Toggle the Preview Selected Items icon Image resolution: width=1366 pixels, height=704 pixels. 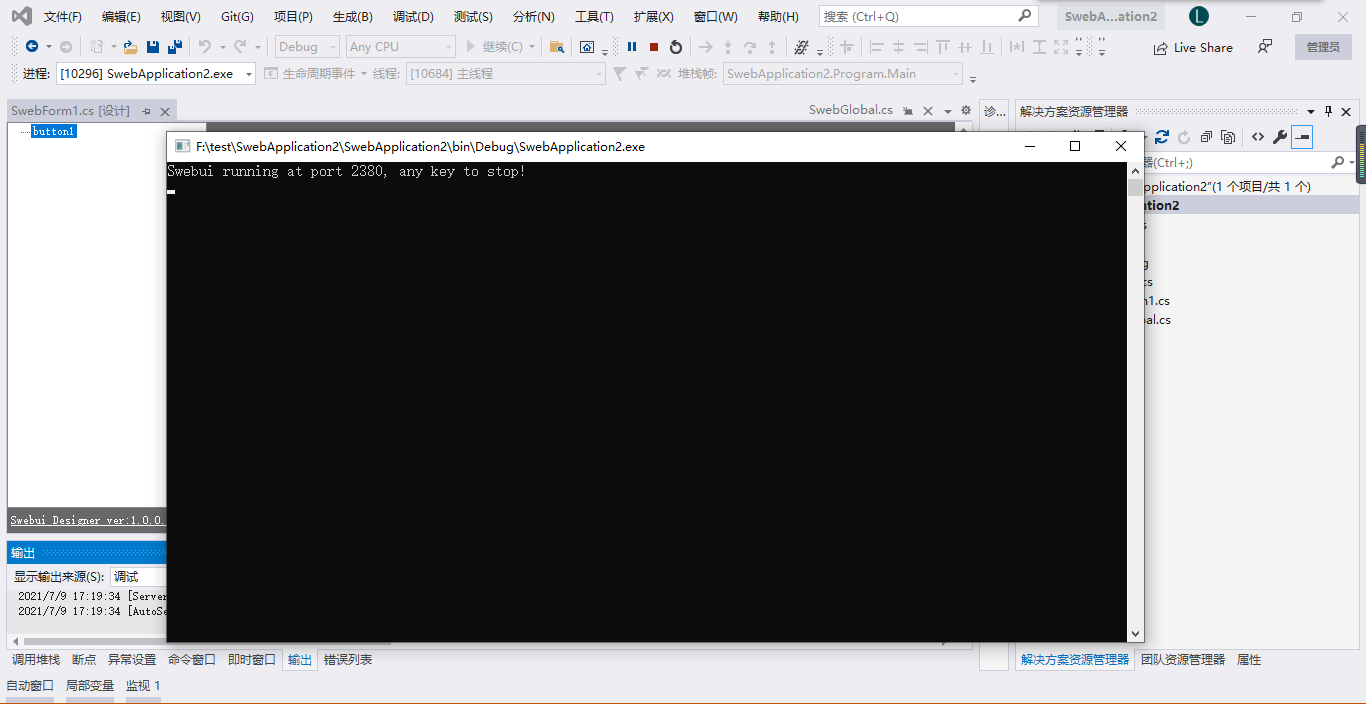[1302, 137]
